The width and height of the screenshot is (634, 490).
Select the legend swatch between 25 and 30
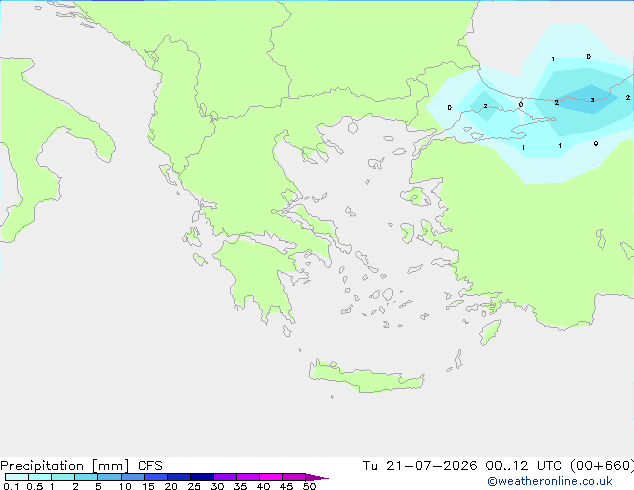202,477
